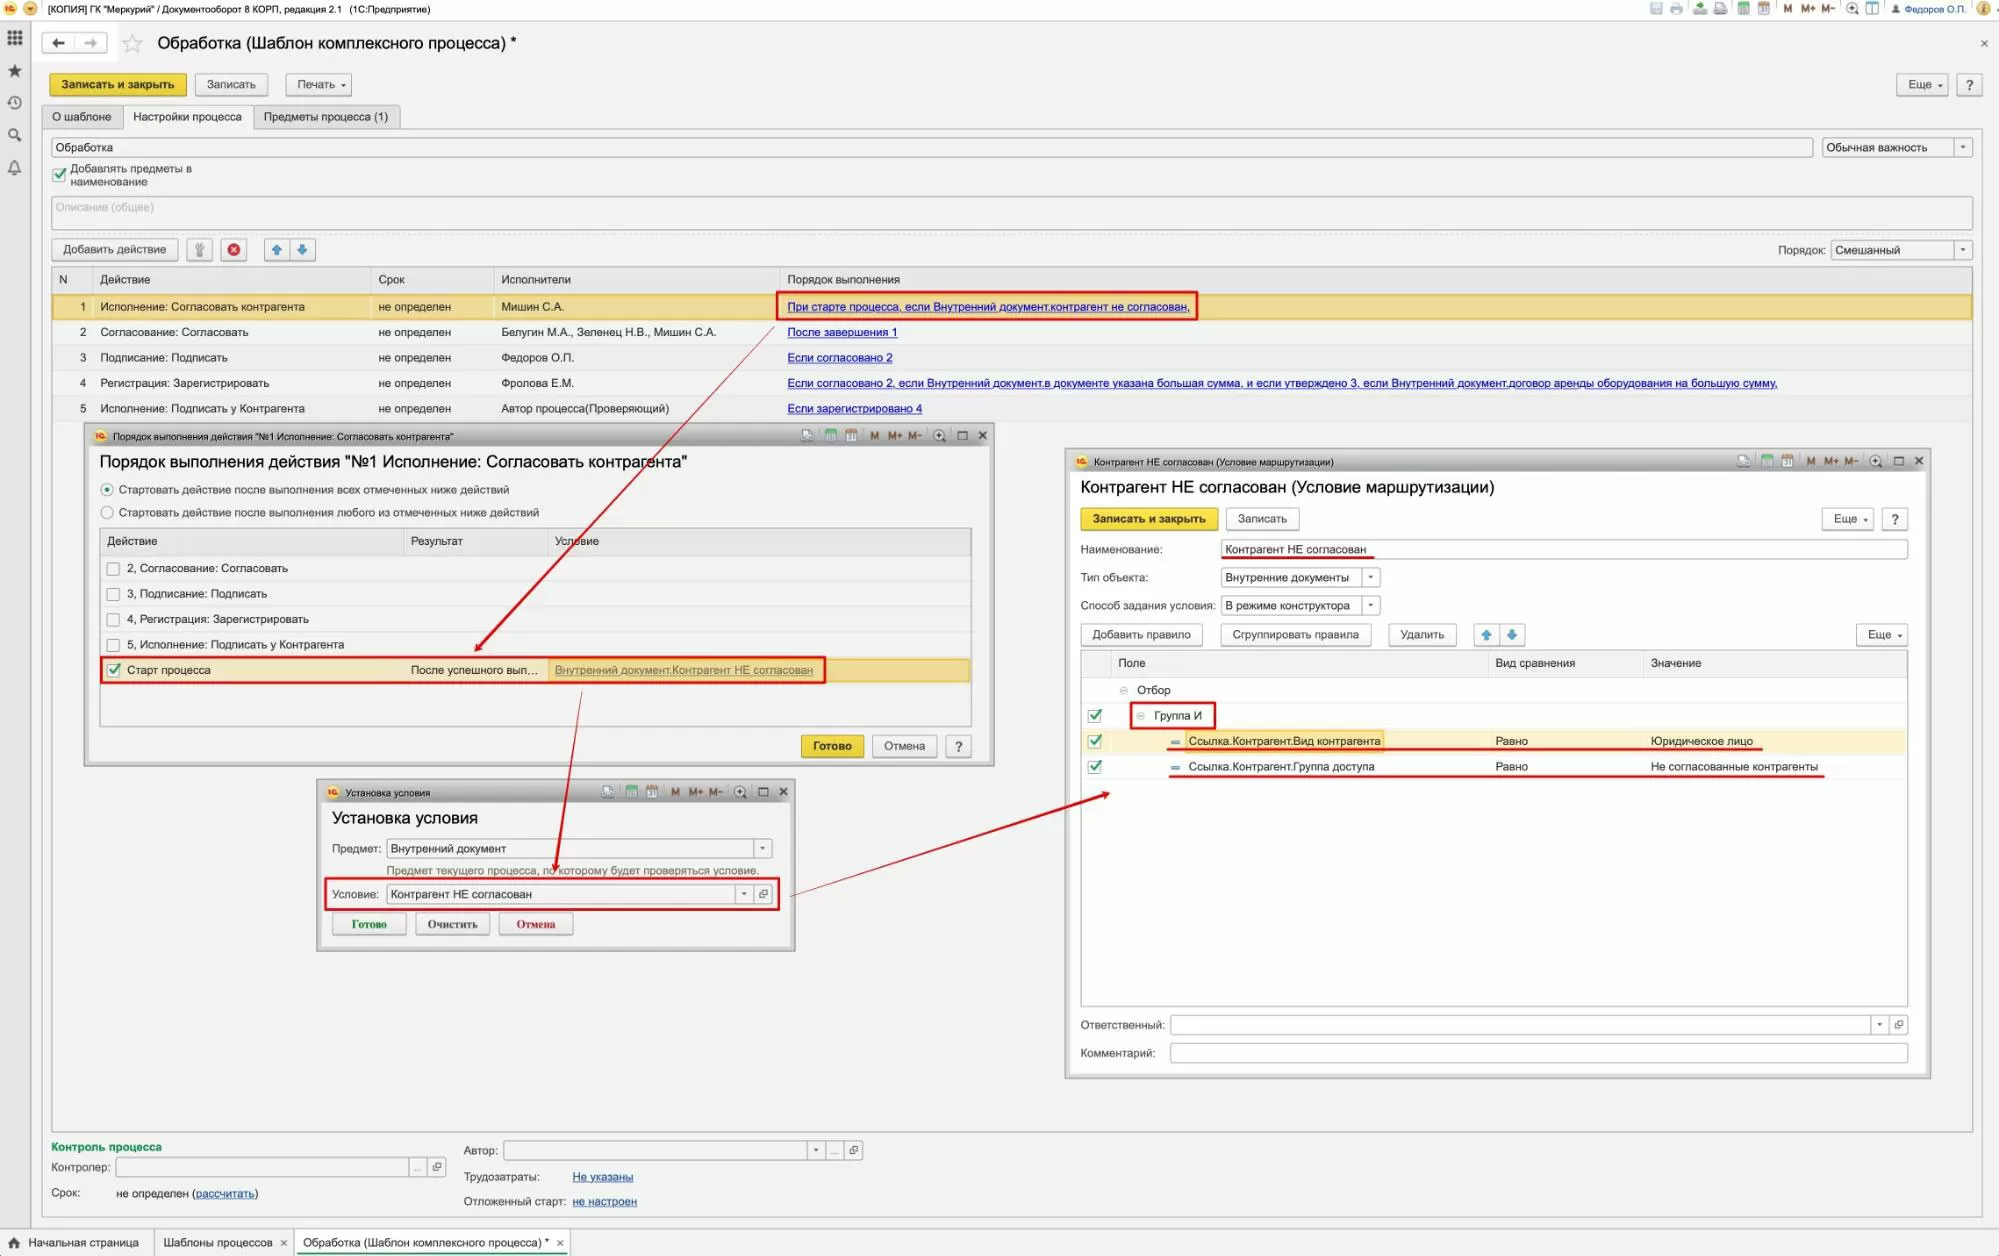
Task: Click the search magnifier in sidebar
Action: point(14,135)
